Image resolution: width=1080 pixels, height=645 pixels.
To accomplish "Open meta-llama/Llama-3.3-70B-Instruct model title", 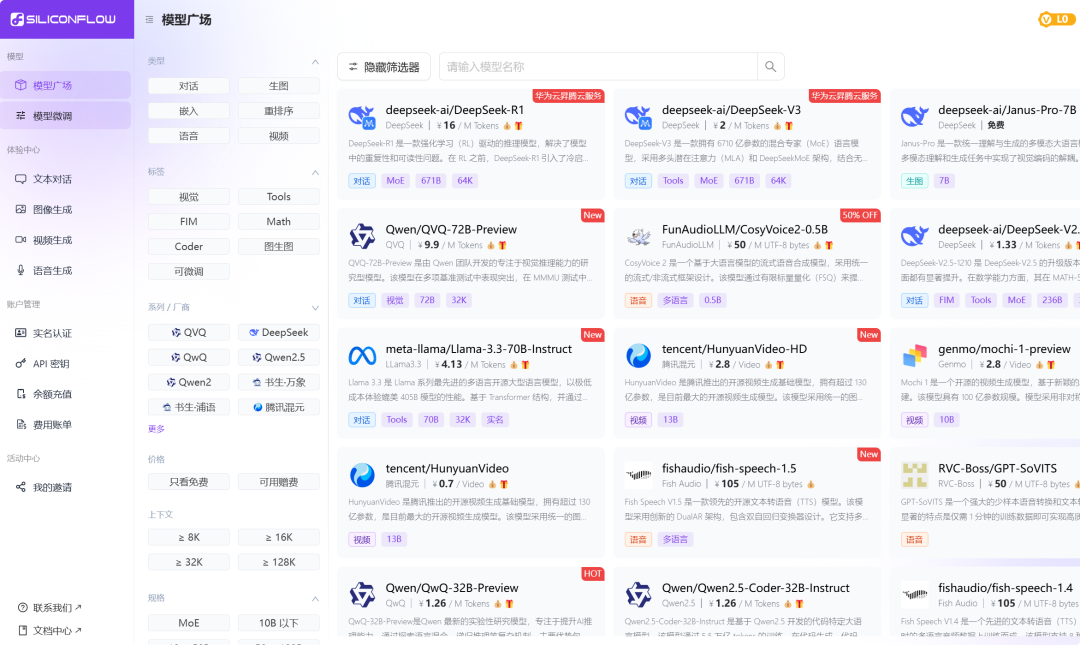I will (x=479, y=349).
